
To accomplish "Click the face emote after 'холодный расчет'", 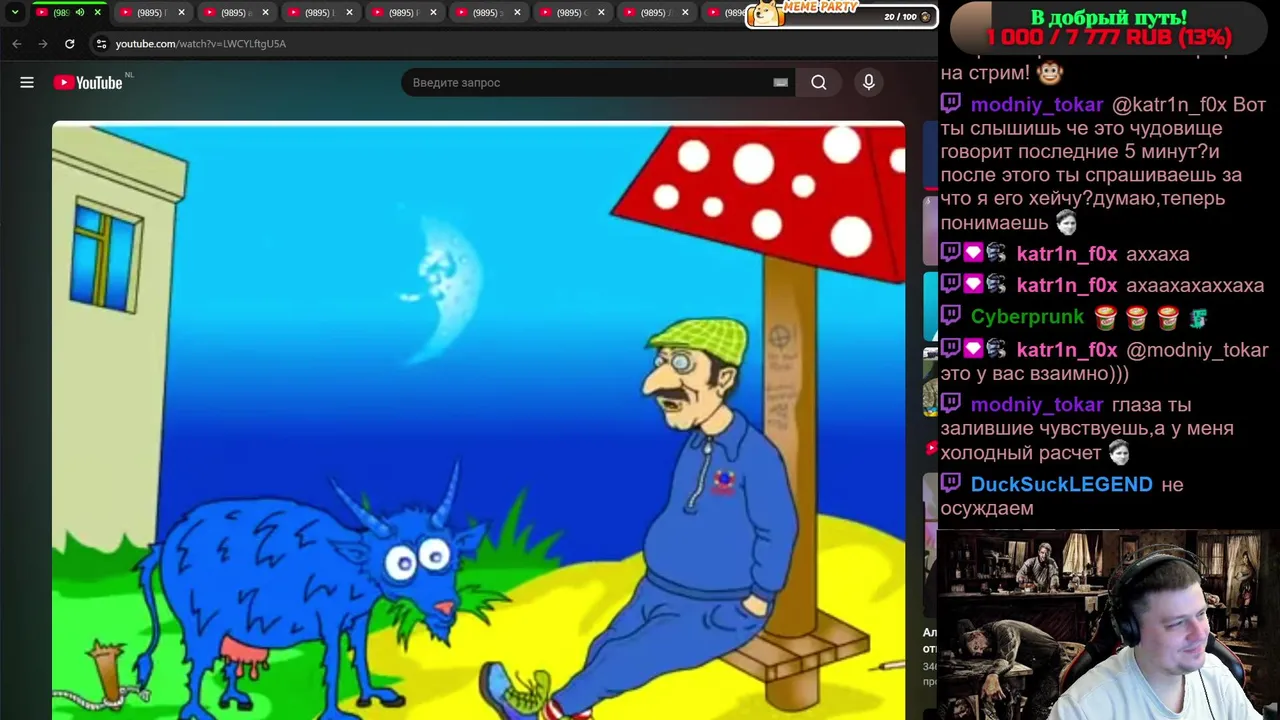I will [1119, 453].
